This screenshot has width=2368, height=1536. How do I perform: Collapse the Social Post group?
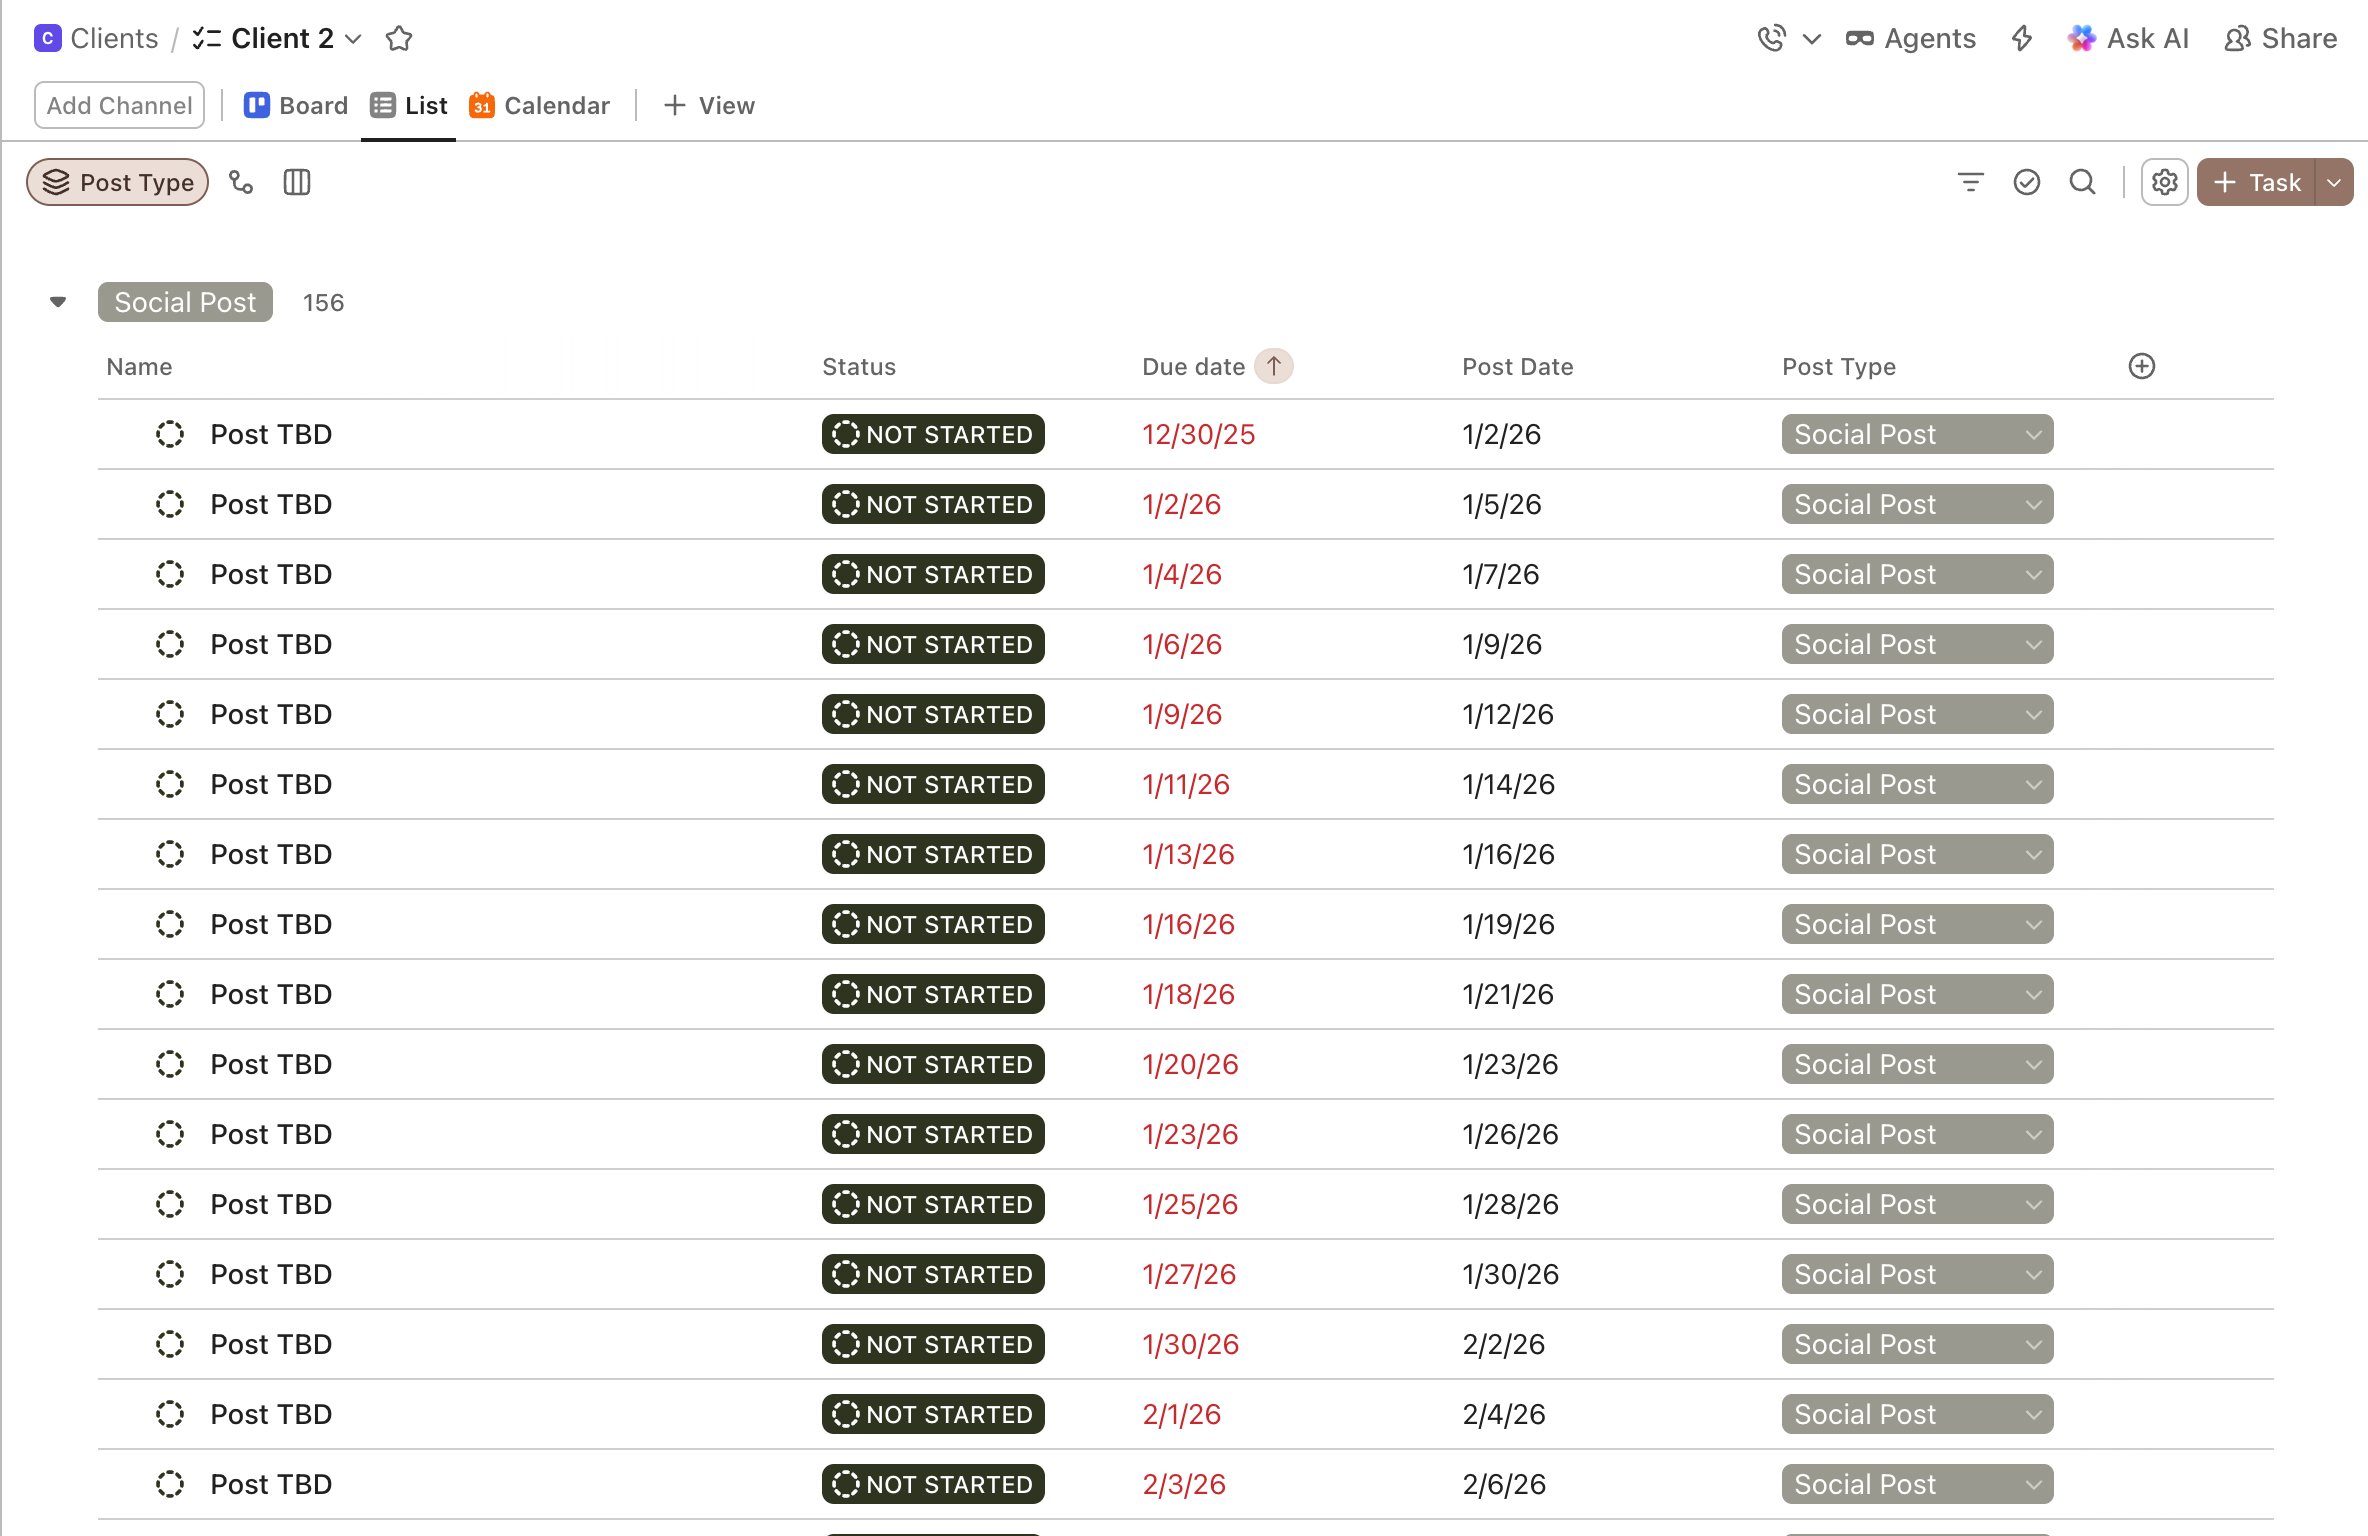58,302
